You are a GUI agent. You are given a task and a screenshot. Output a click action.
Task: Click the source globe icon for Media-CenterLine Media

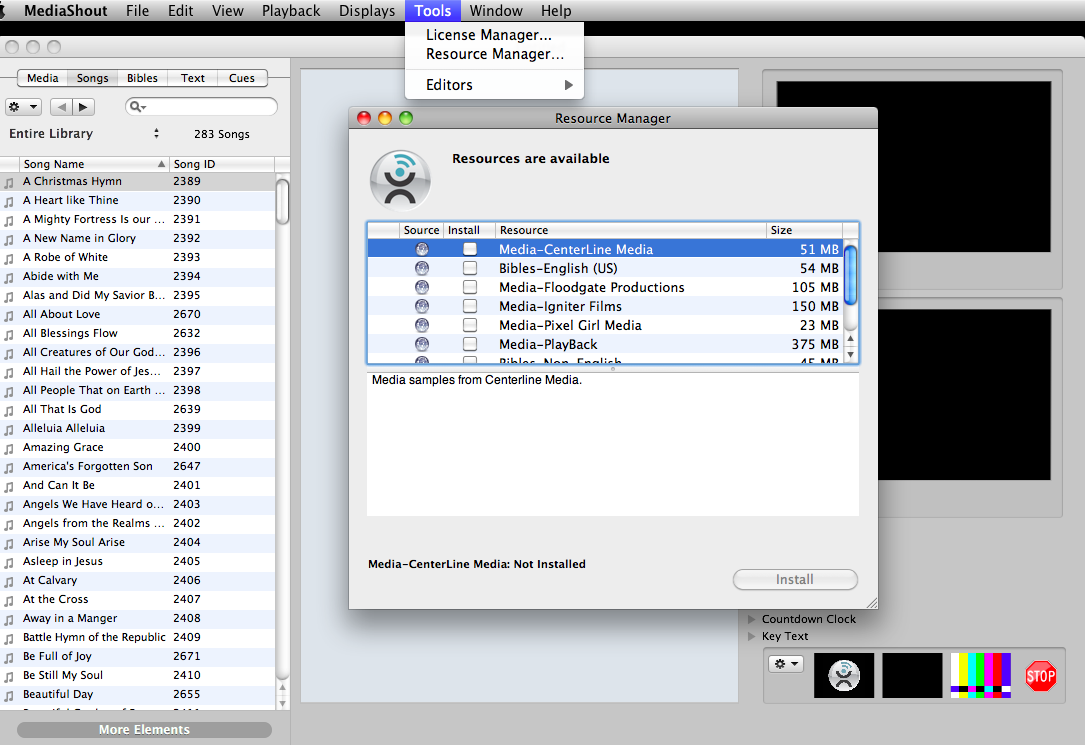point(421,249)
